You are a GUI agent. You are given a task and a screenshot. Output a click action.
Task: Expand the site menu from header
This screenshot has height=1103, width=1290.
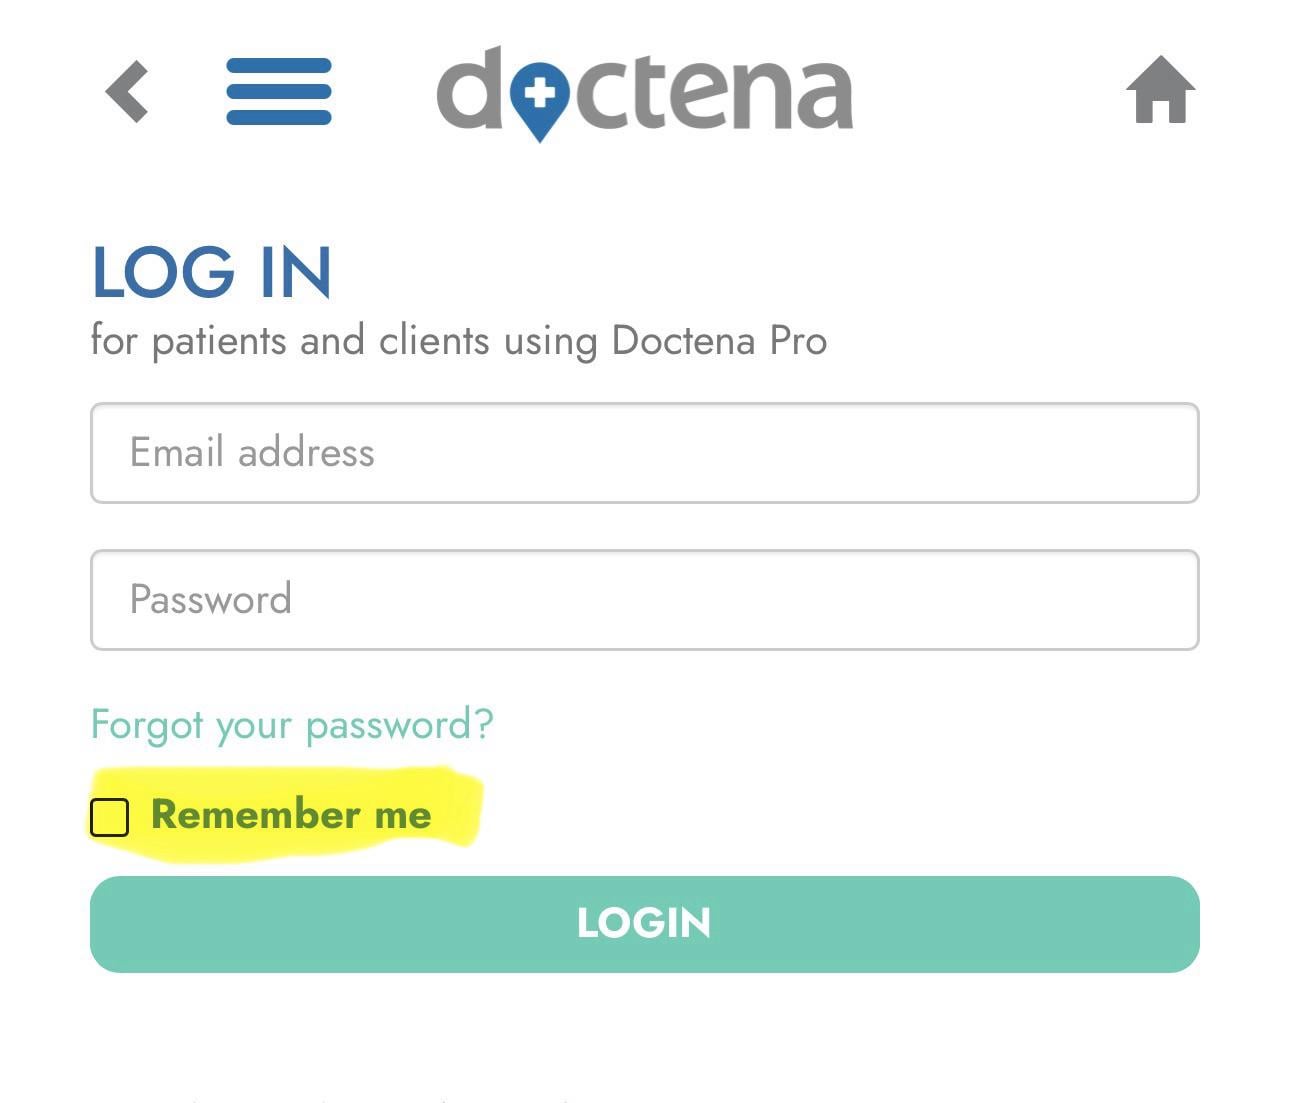[x=278, y=91]
